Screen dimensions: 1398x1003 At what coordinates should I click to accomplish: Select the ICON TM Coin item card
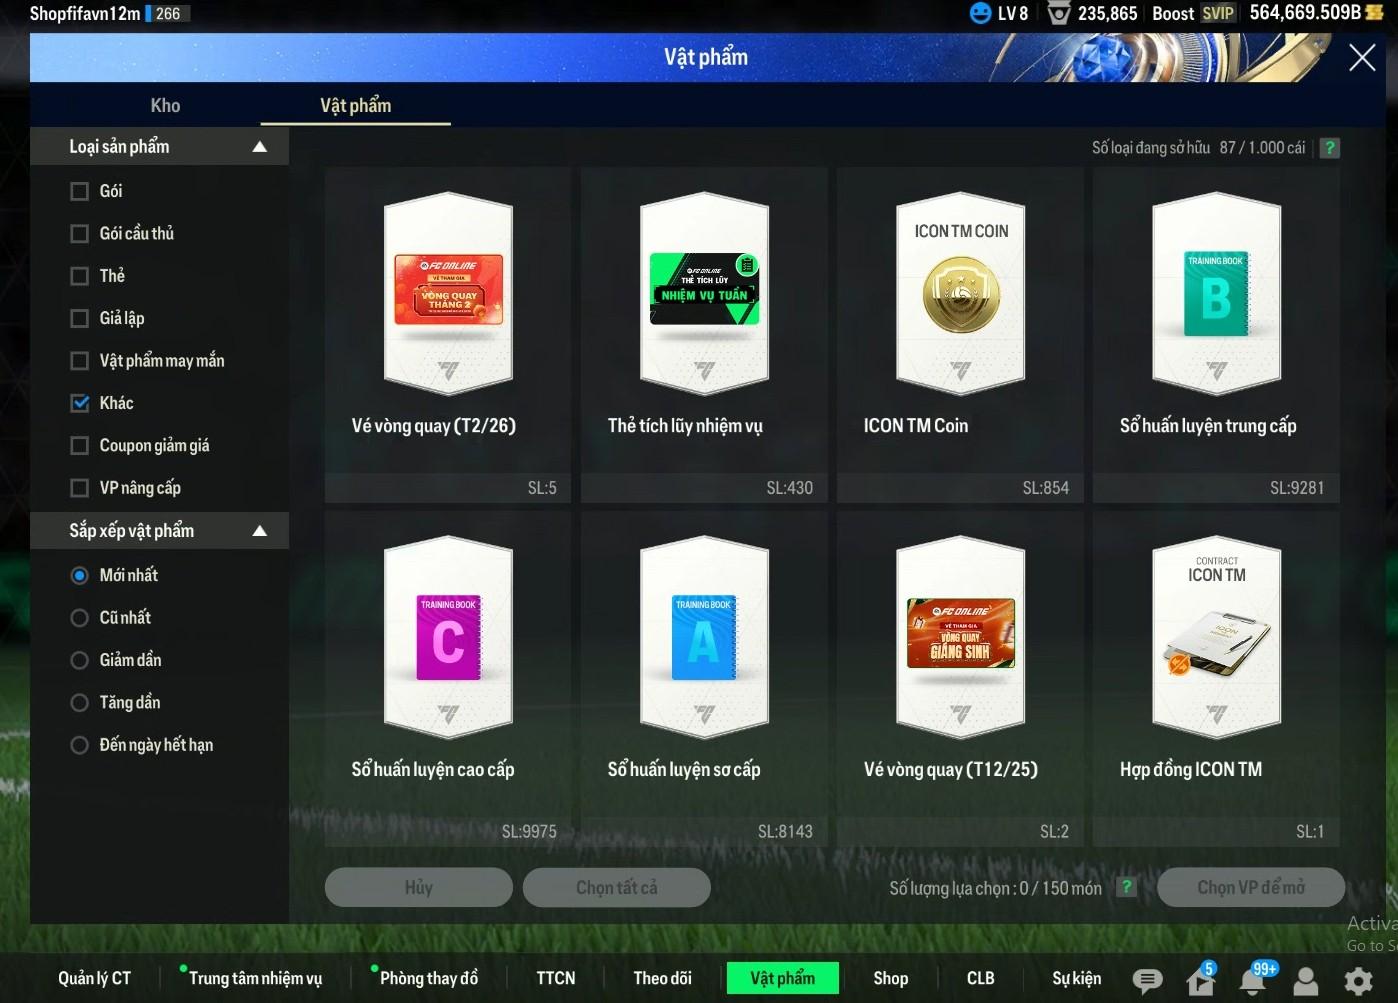tap(960, 330)
